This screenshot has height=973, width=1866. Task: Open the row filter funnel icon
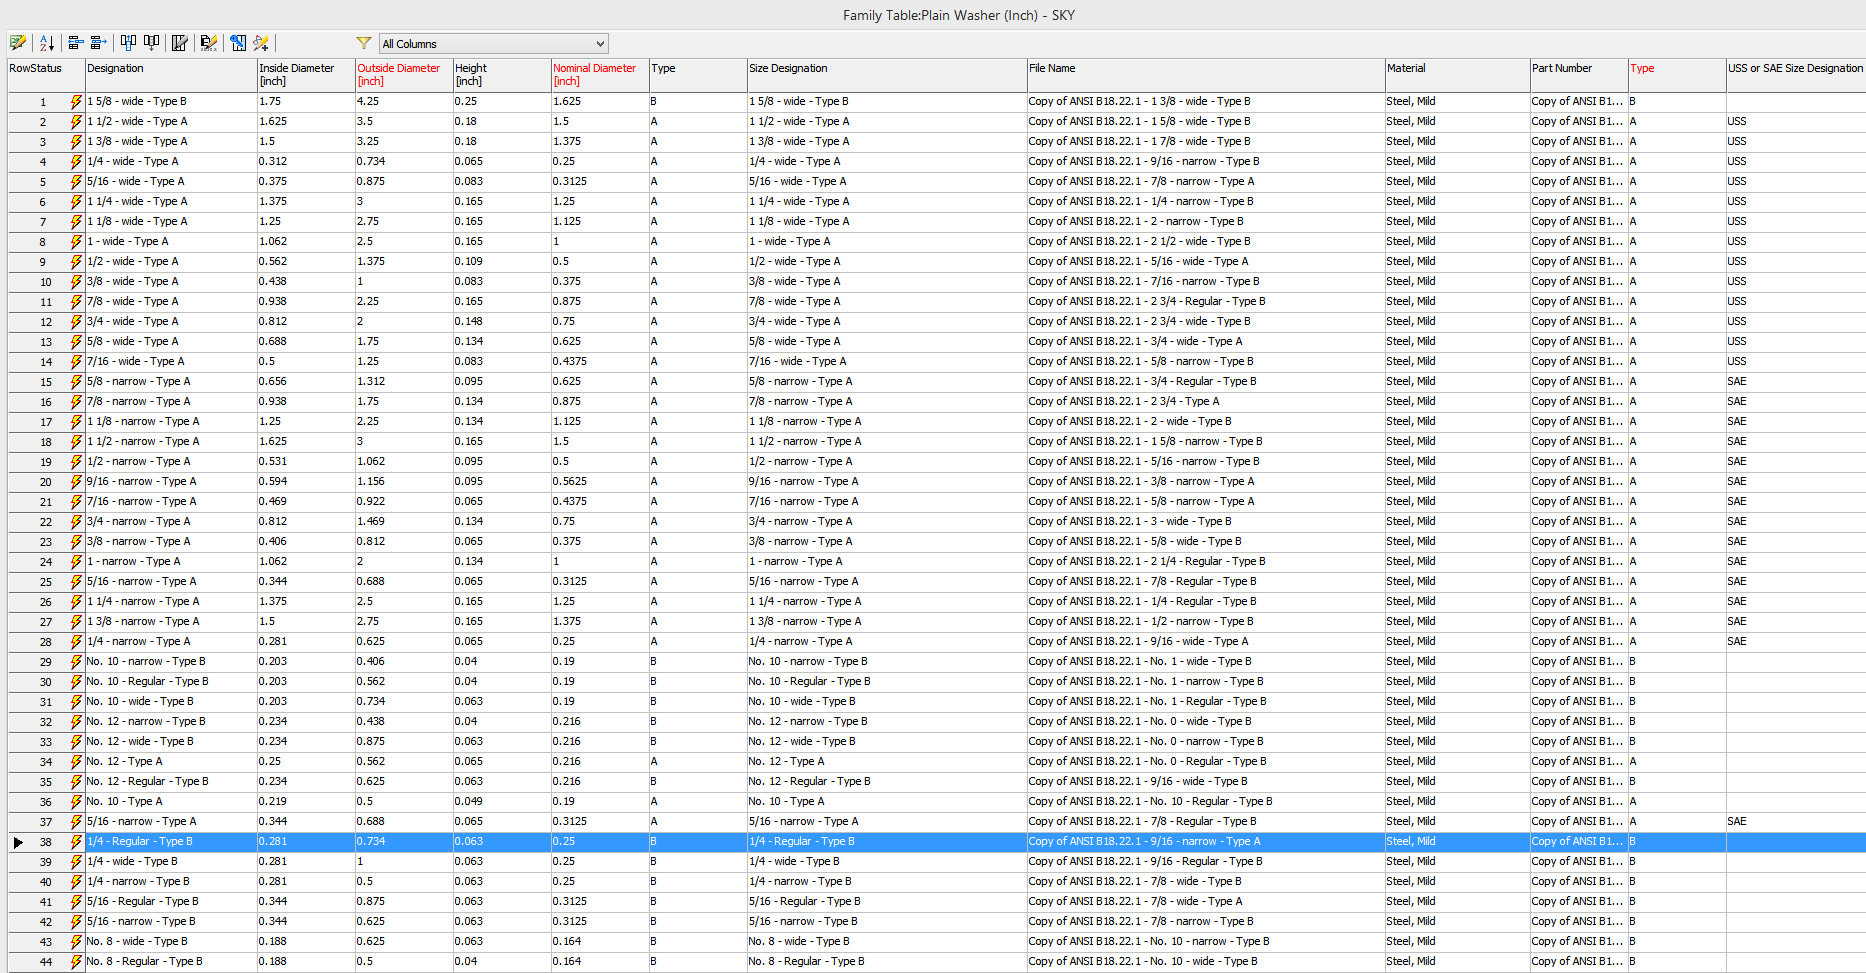pyautogui.click(x=363, y=43)
